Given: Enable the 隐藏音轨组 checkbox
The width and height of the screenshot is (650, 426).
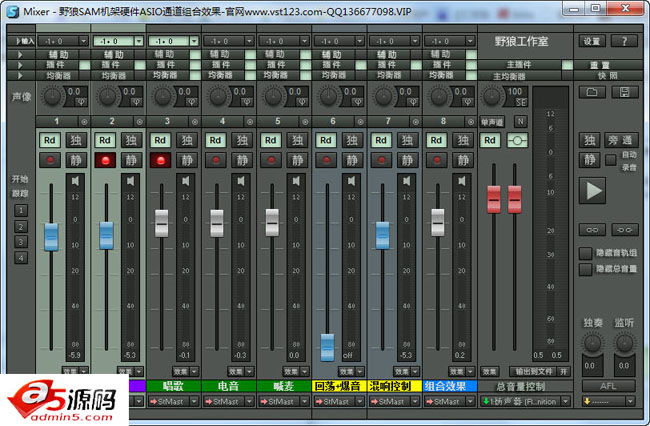Looking at the screenshot, I should [x=586, y=253].
